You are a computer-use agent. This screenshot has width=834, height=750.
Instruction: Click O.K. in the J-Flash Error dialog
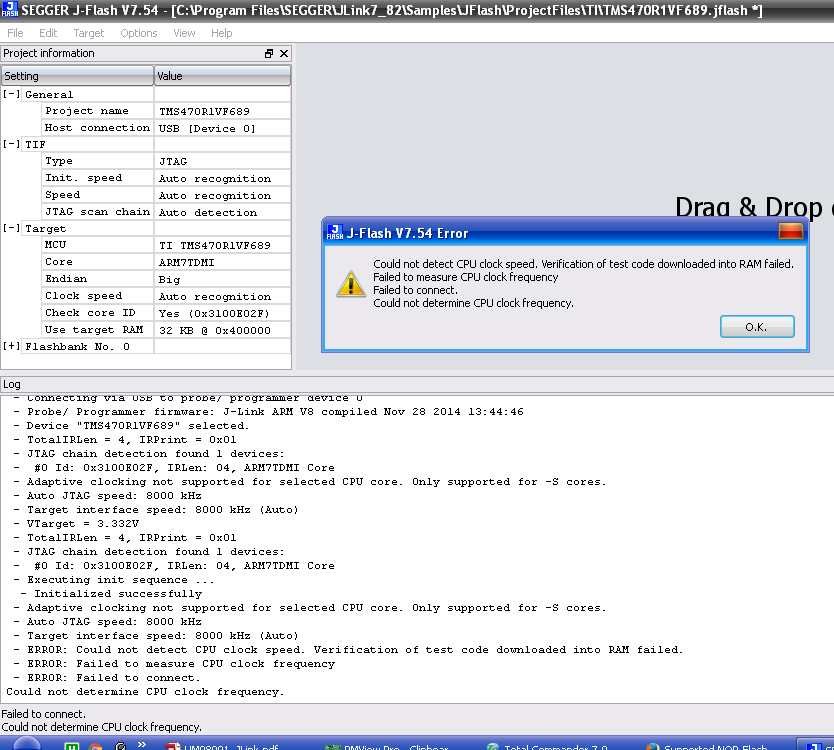click(757, 327)
